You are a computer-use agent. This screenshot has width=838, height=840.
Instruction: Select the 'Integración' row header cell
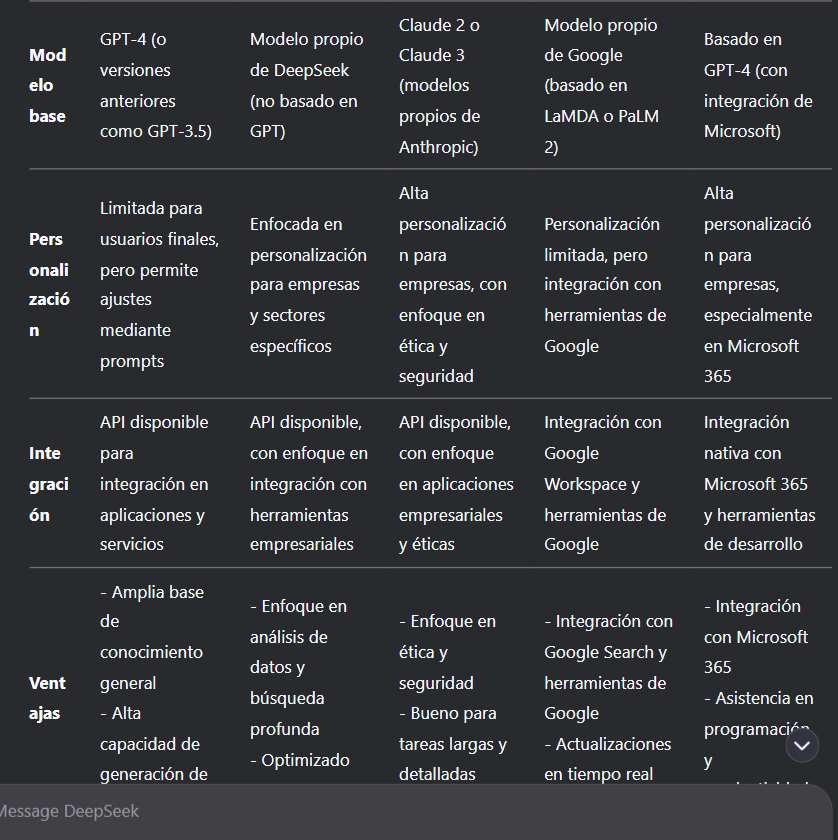49,484
